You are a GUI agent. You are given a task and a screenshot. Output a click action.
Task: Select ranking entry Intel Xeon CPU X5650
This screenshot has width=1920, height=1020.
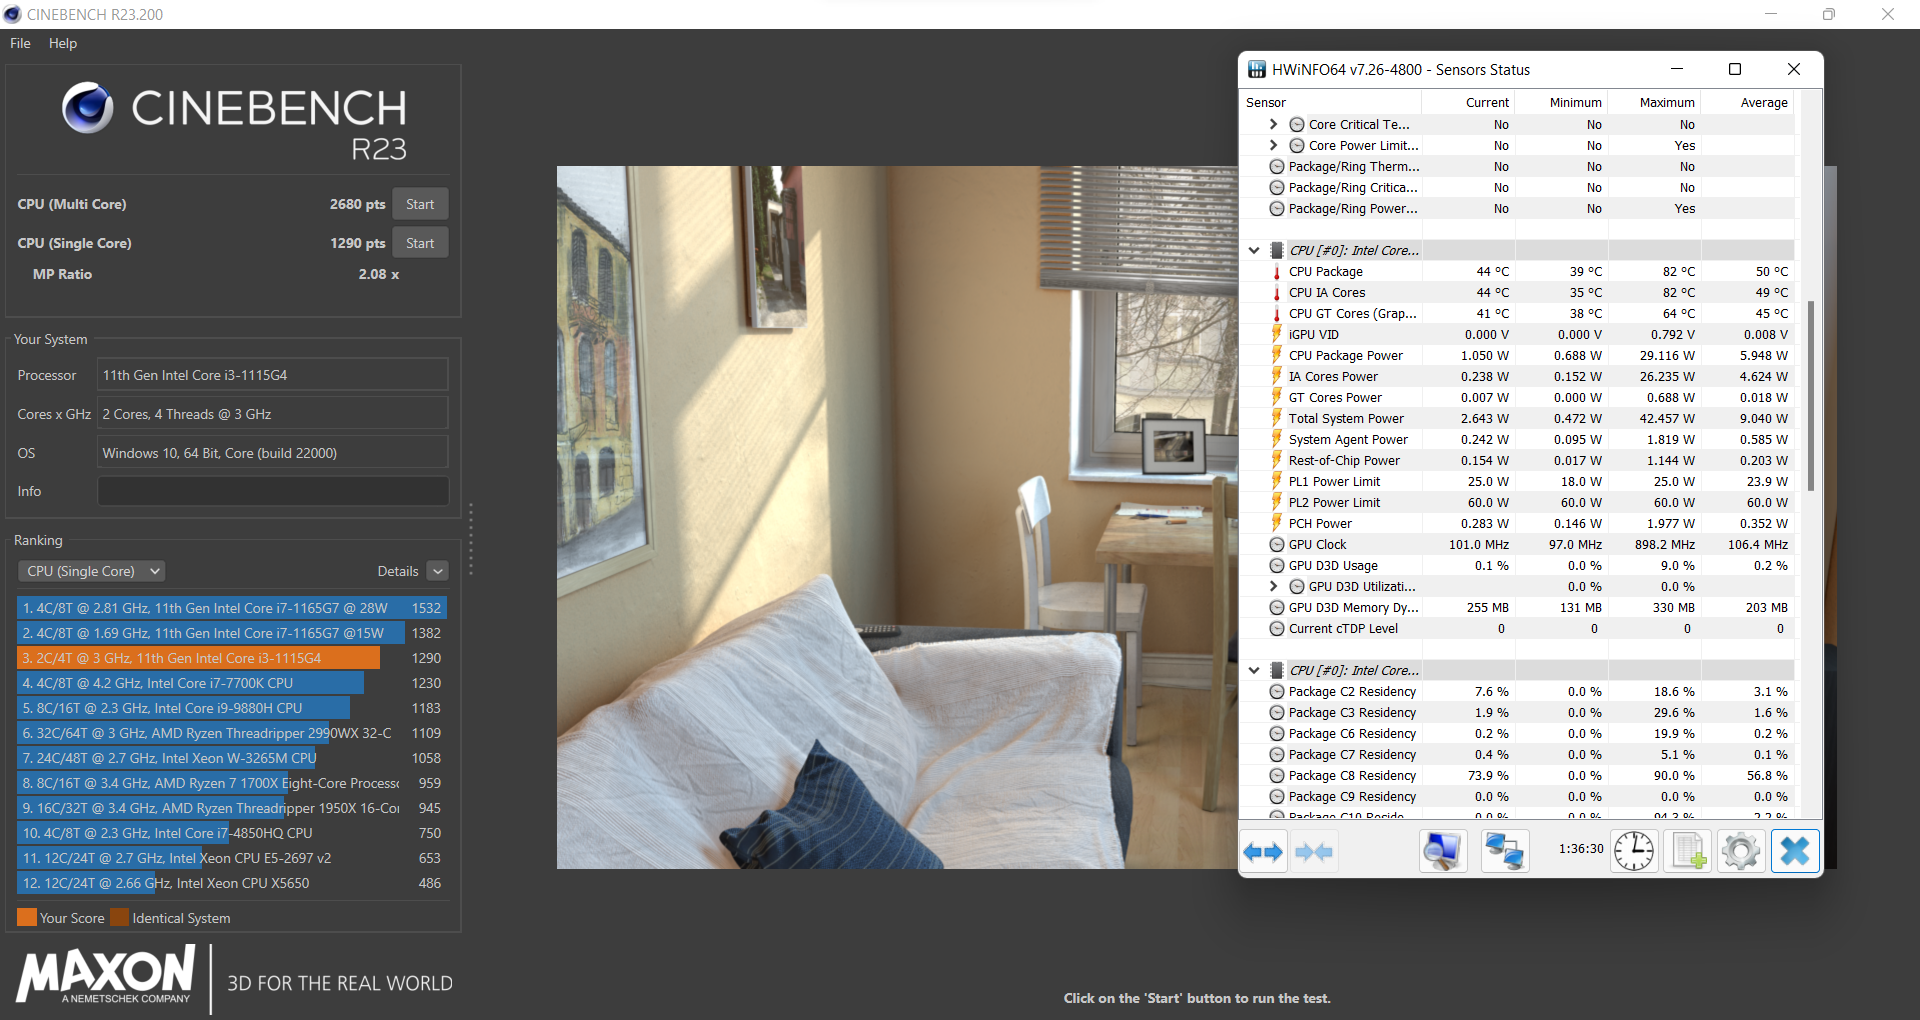coord(232,883)
